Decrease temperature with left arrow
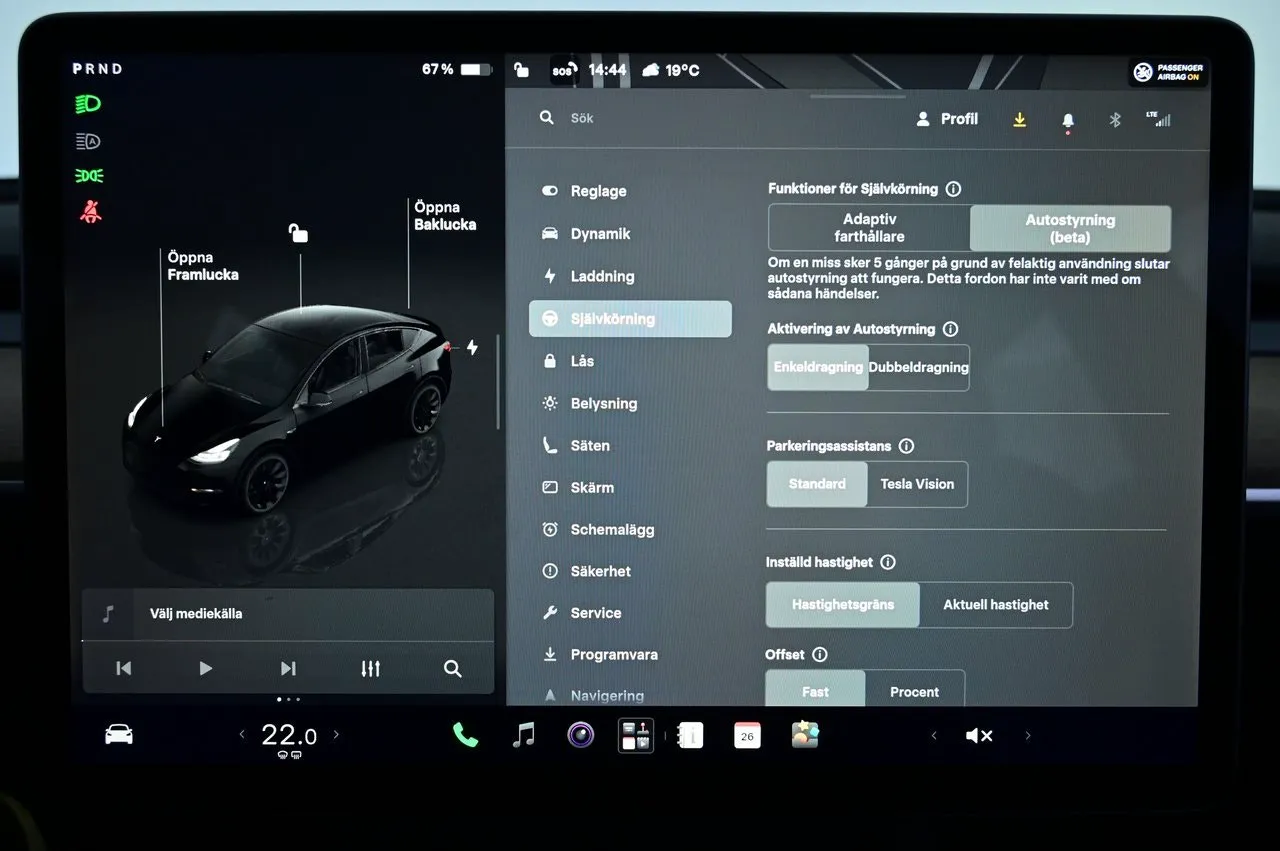The image size is (1280, 851). click(x=241, y=735)
